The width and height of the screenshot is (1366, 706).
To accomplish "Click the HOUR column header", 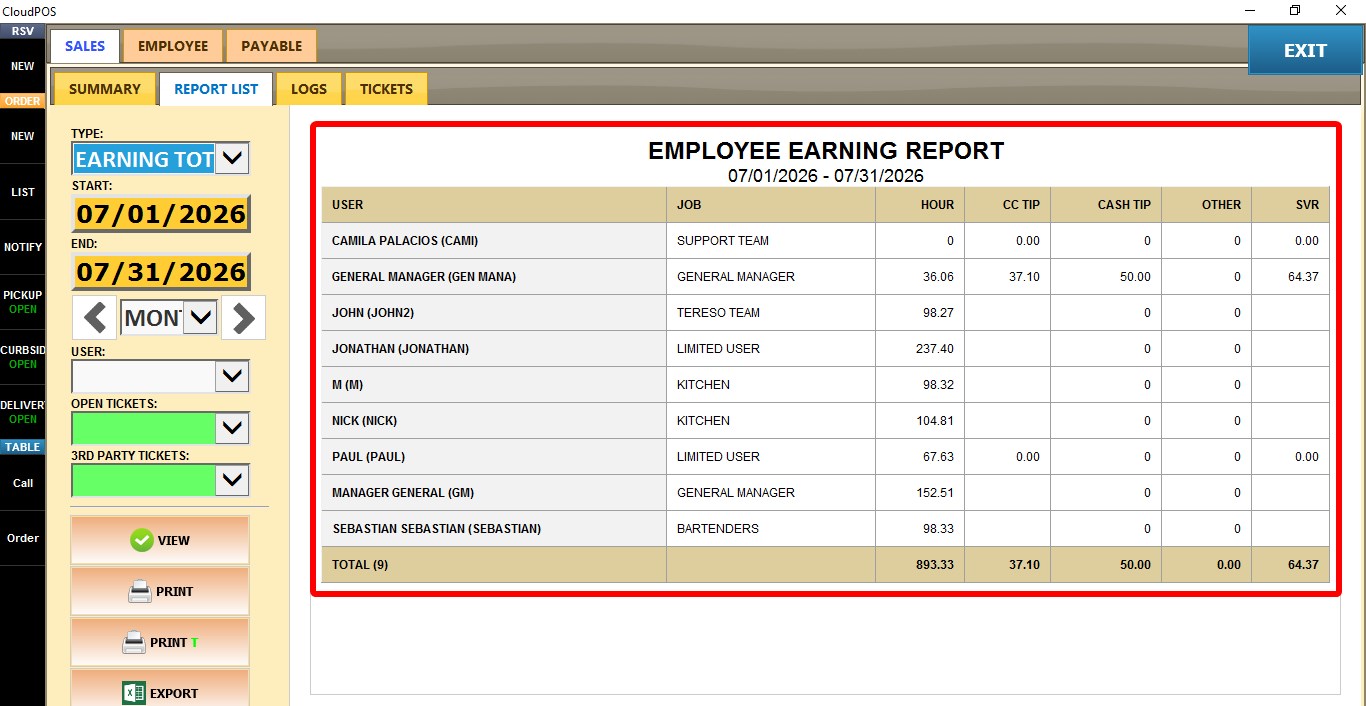I will click(x=919, y=204).
